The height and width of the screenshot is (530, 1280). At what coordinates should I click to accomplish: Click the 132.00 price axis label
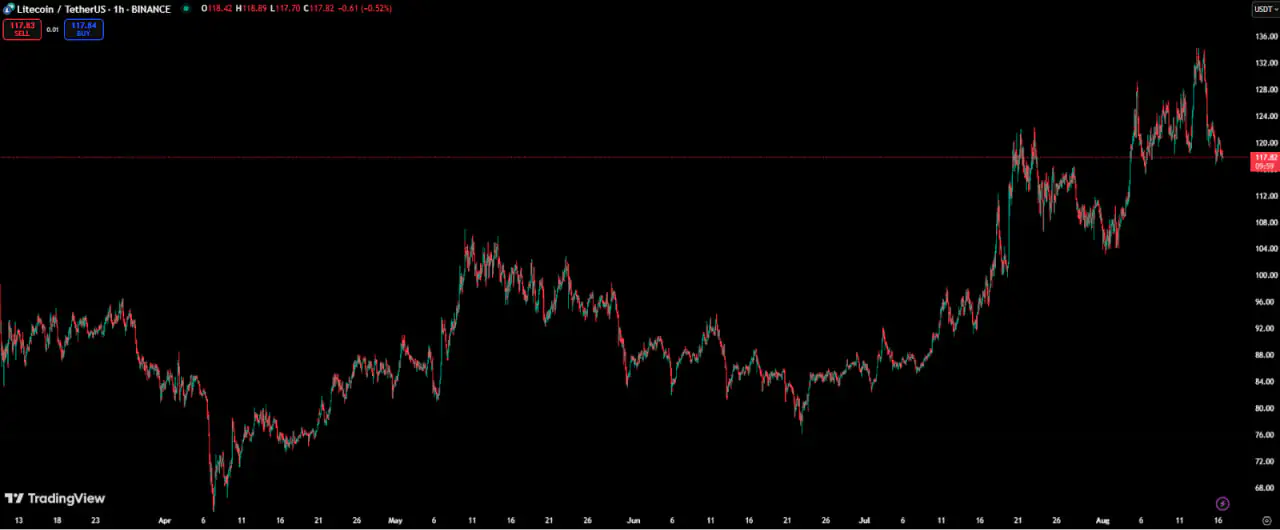tap(1266, 62)
